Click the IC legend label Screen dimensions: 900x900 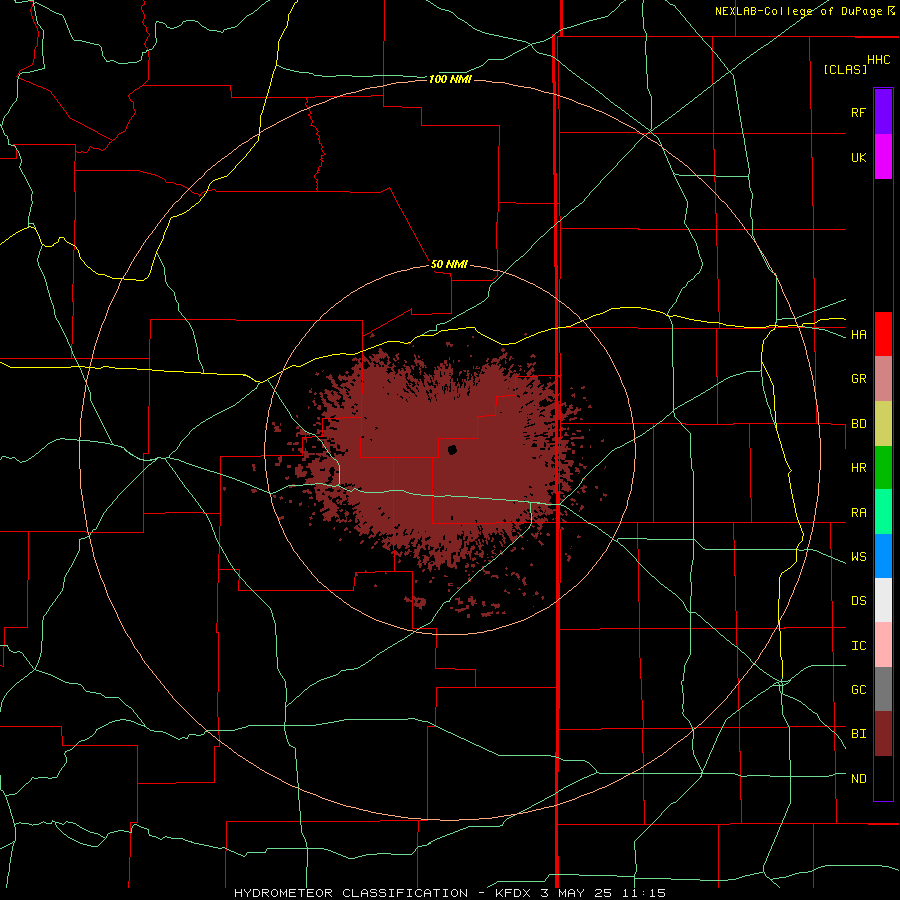tap(858, 646)
